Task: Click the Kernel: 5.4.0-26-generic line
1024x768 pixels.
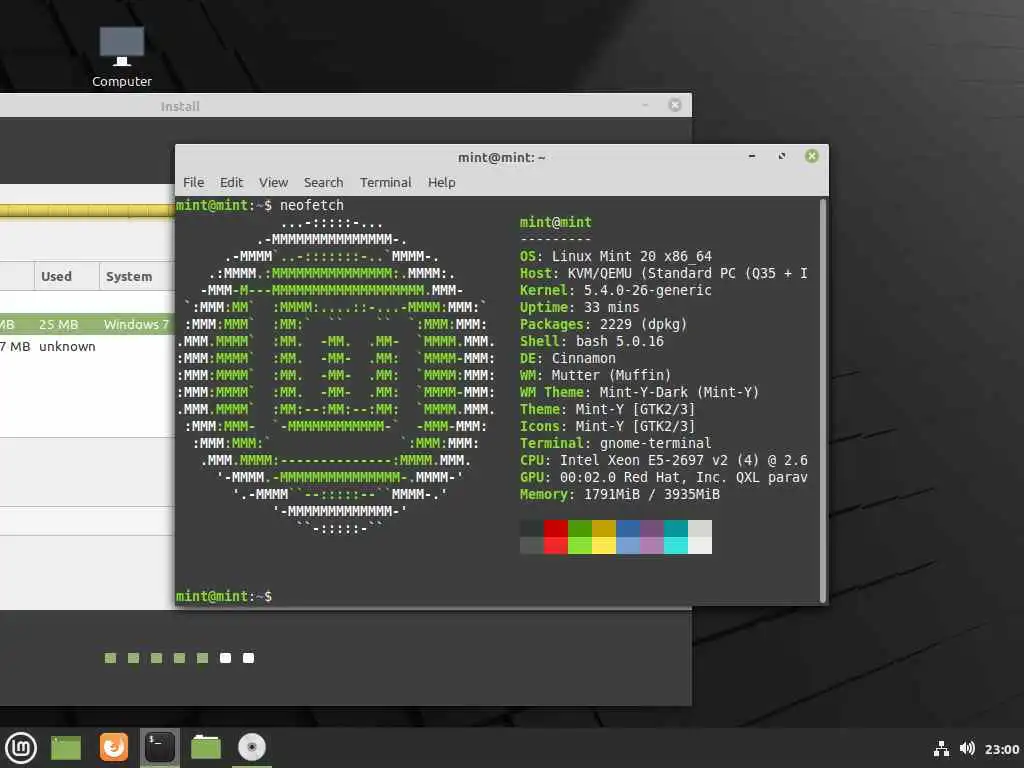Action: tap(616, 291)
